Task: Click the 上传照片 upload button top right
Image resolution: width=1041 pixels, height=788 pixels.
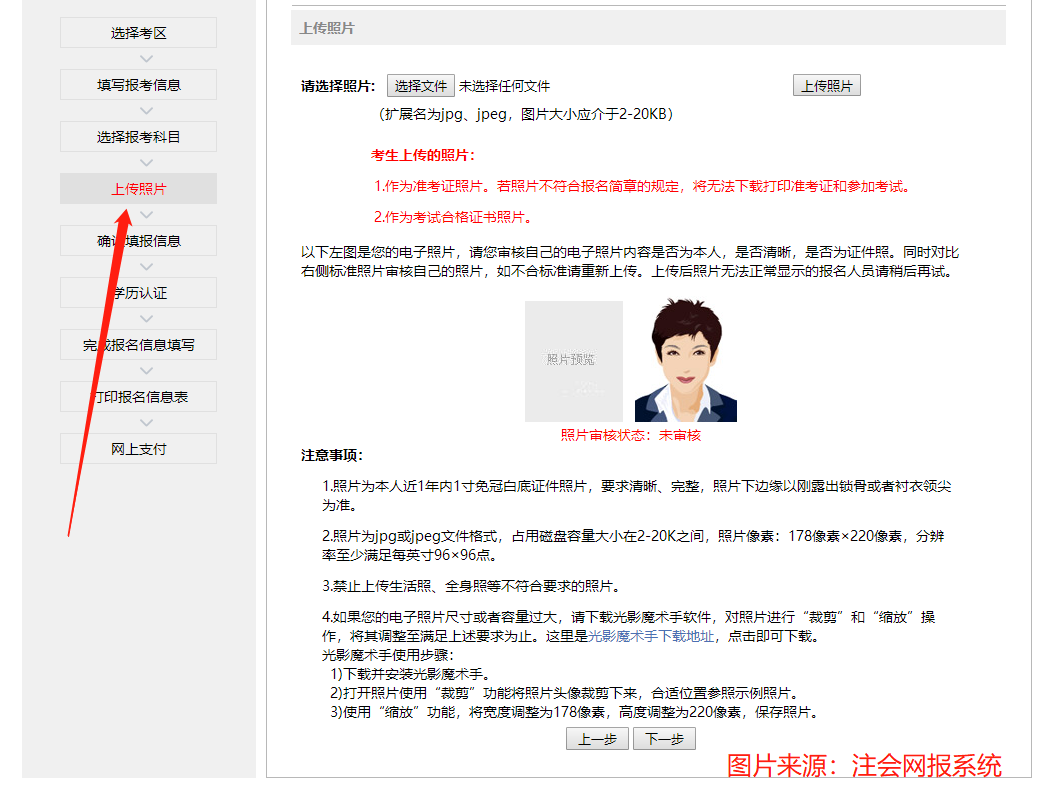Action: [x=827, y=84]
